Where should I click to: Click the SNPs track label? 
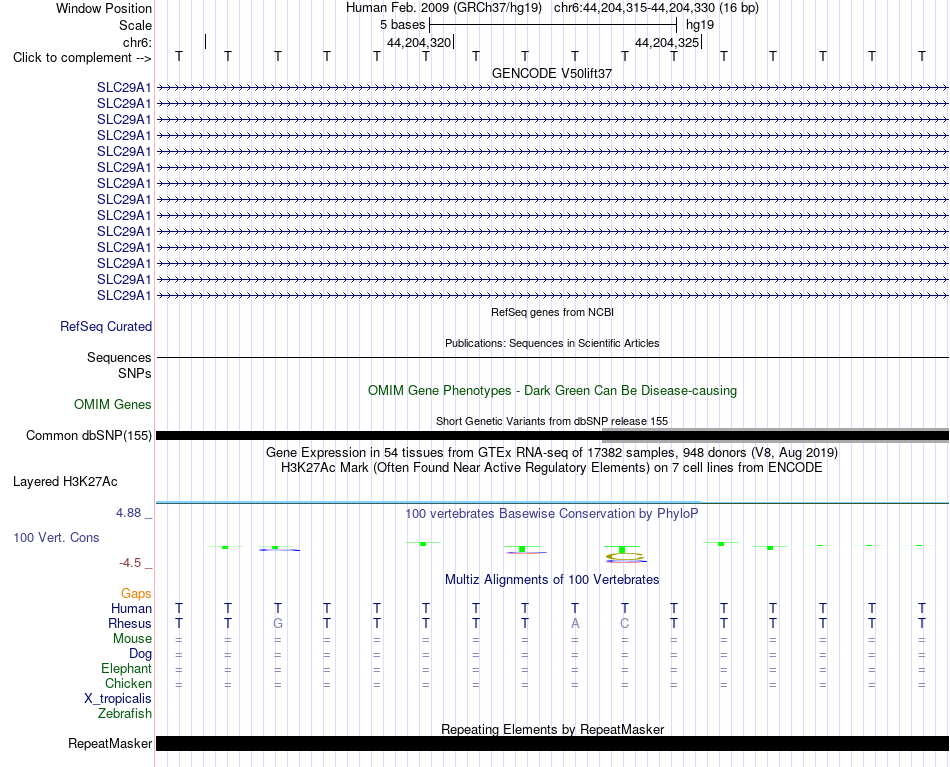135,373
